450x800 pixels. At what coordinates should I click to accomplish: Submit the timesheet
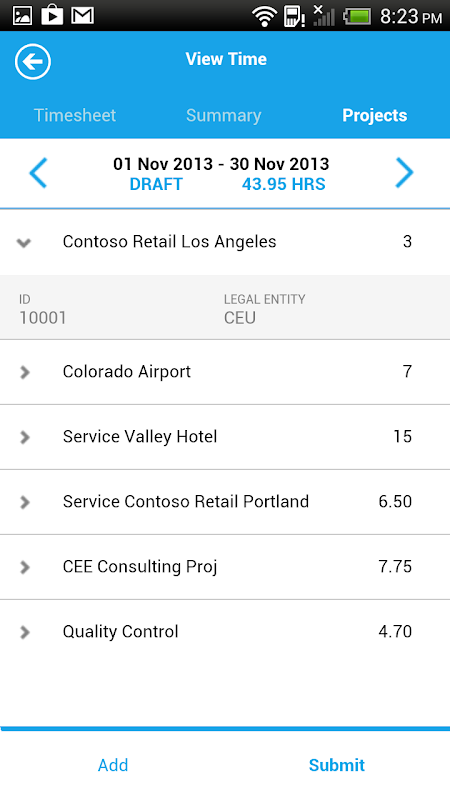pyautogui.click(x=337, y=765)
